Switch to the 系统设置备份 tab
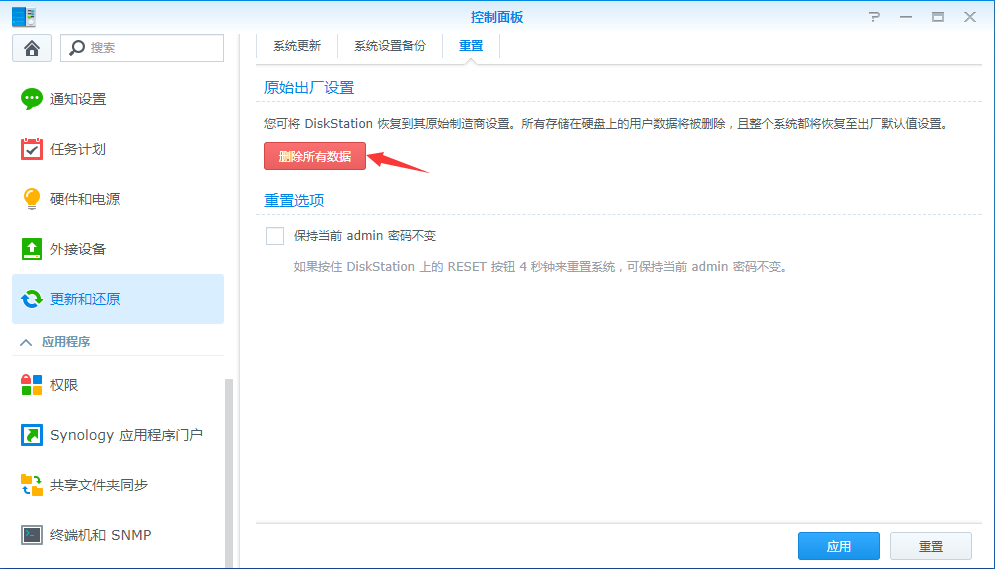995x569 pixels. tap(389, 46)
